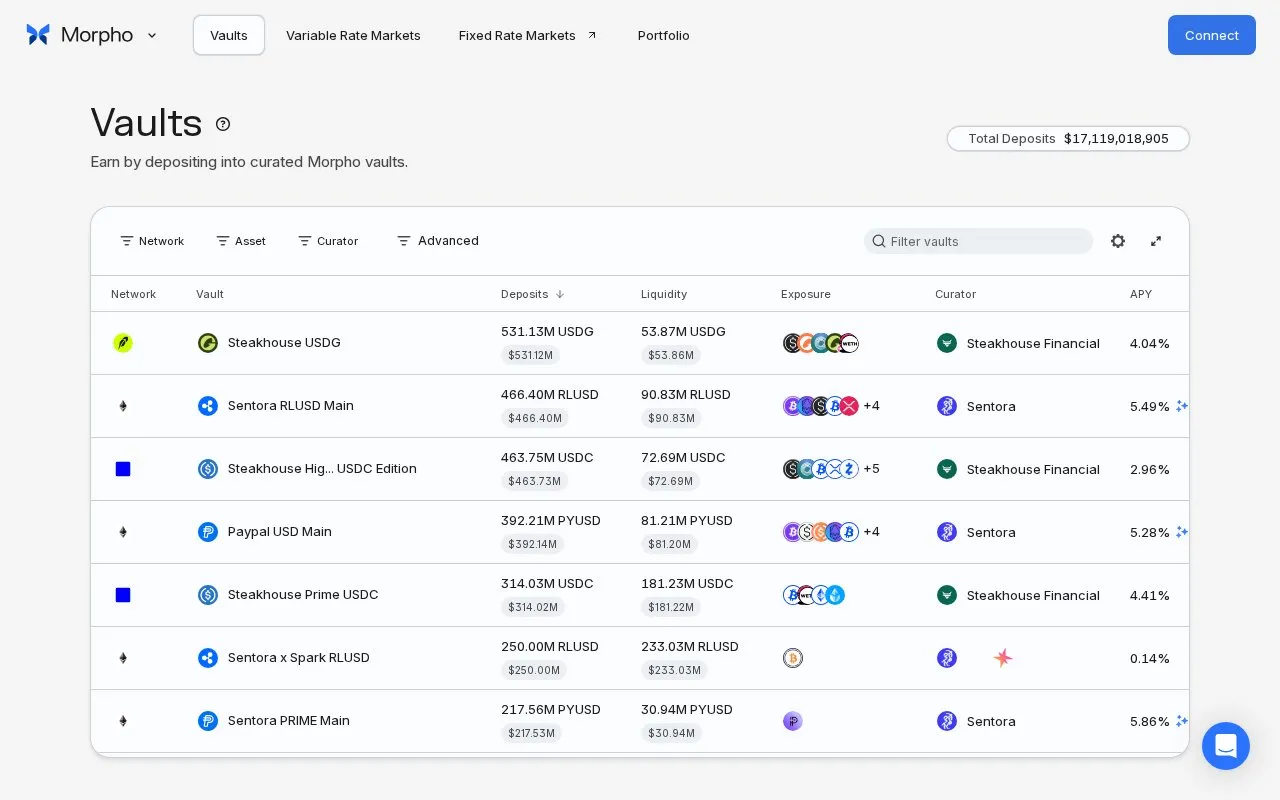The height and width of the screenshot is (800, 1280).
Task: Expand the vault table to fullscreen
Action: (1156, 241)
